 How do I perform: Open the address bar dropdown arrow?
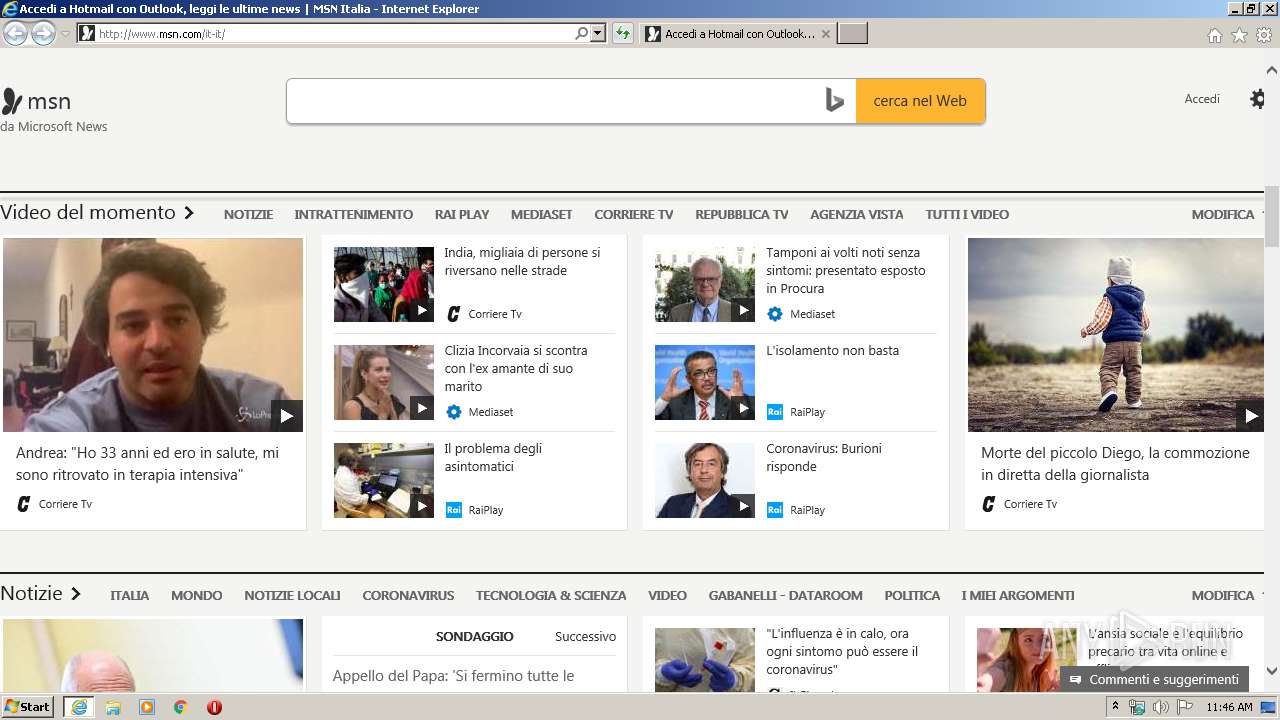pyautogui.click(x=598, y=34)
